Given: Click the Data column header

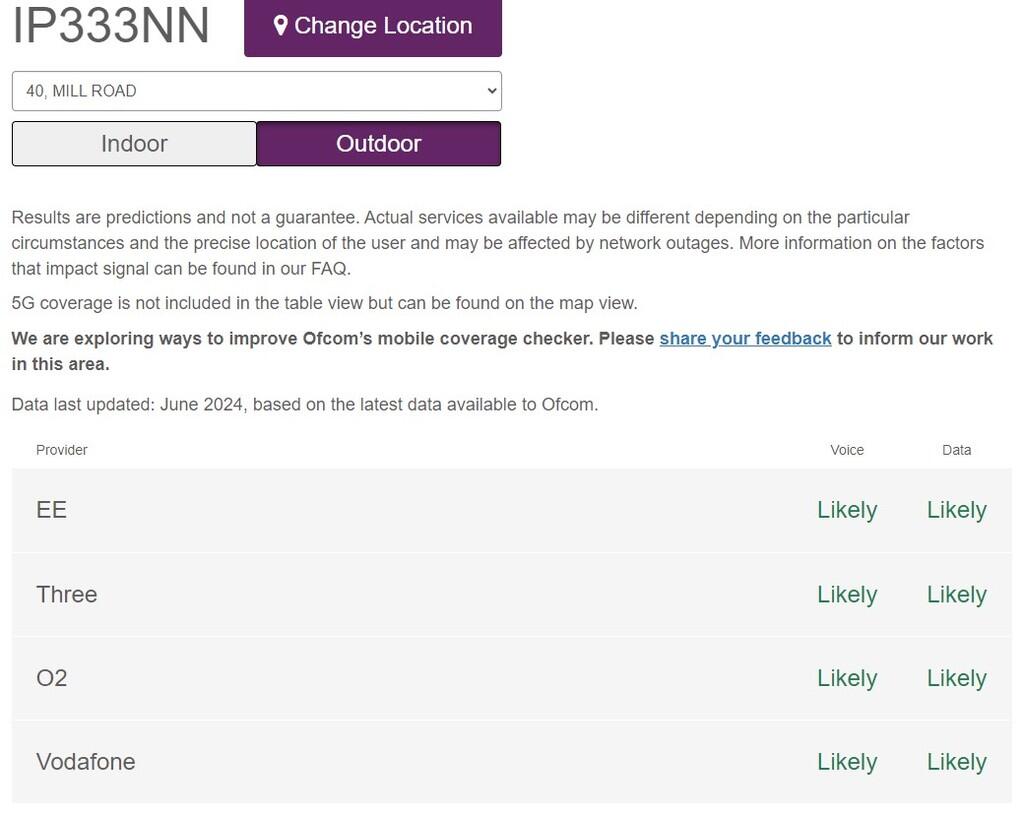Looking at the screenshot, I should [x=956, y=450].
